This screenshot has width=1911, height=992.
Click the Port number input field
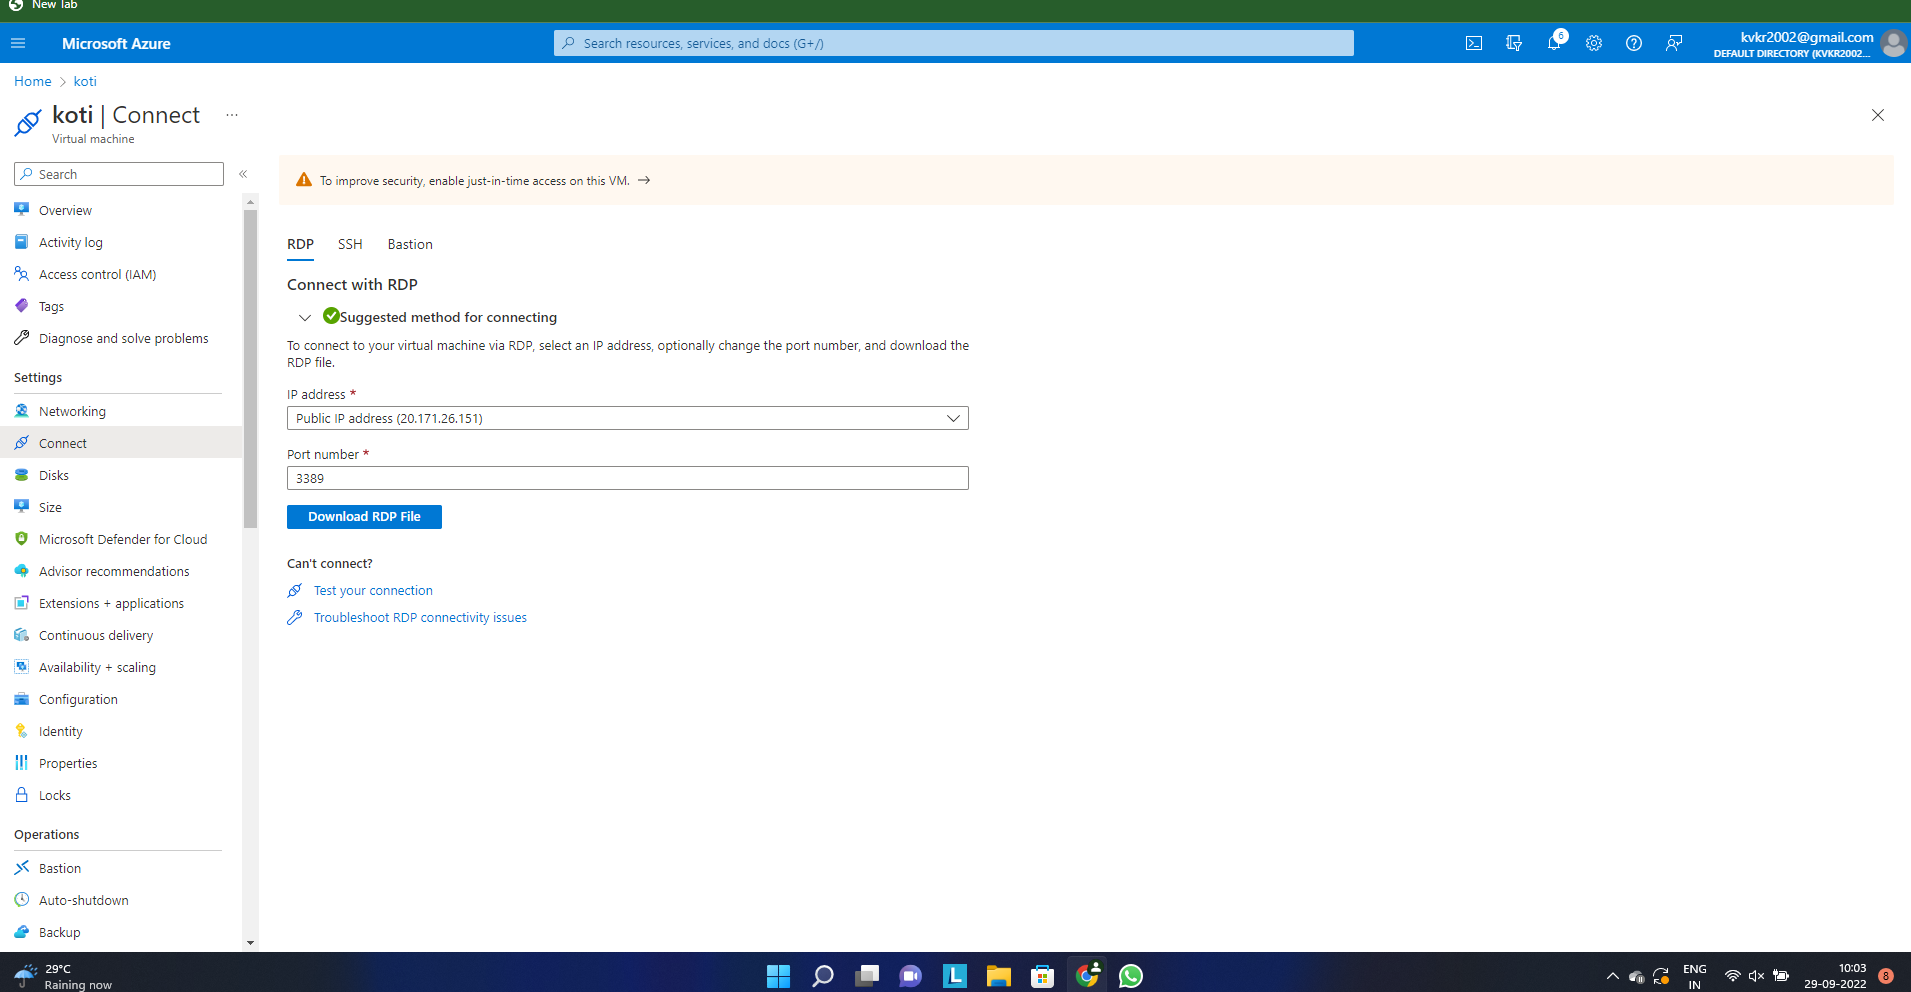click(x=627, y=478)
